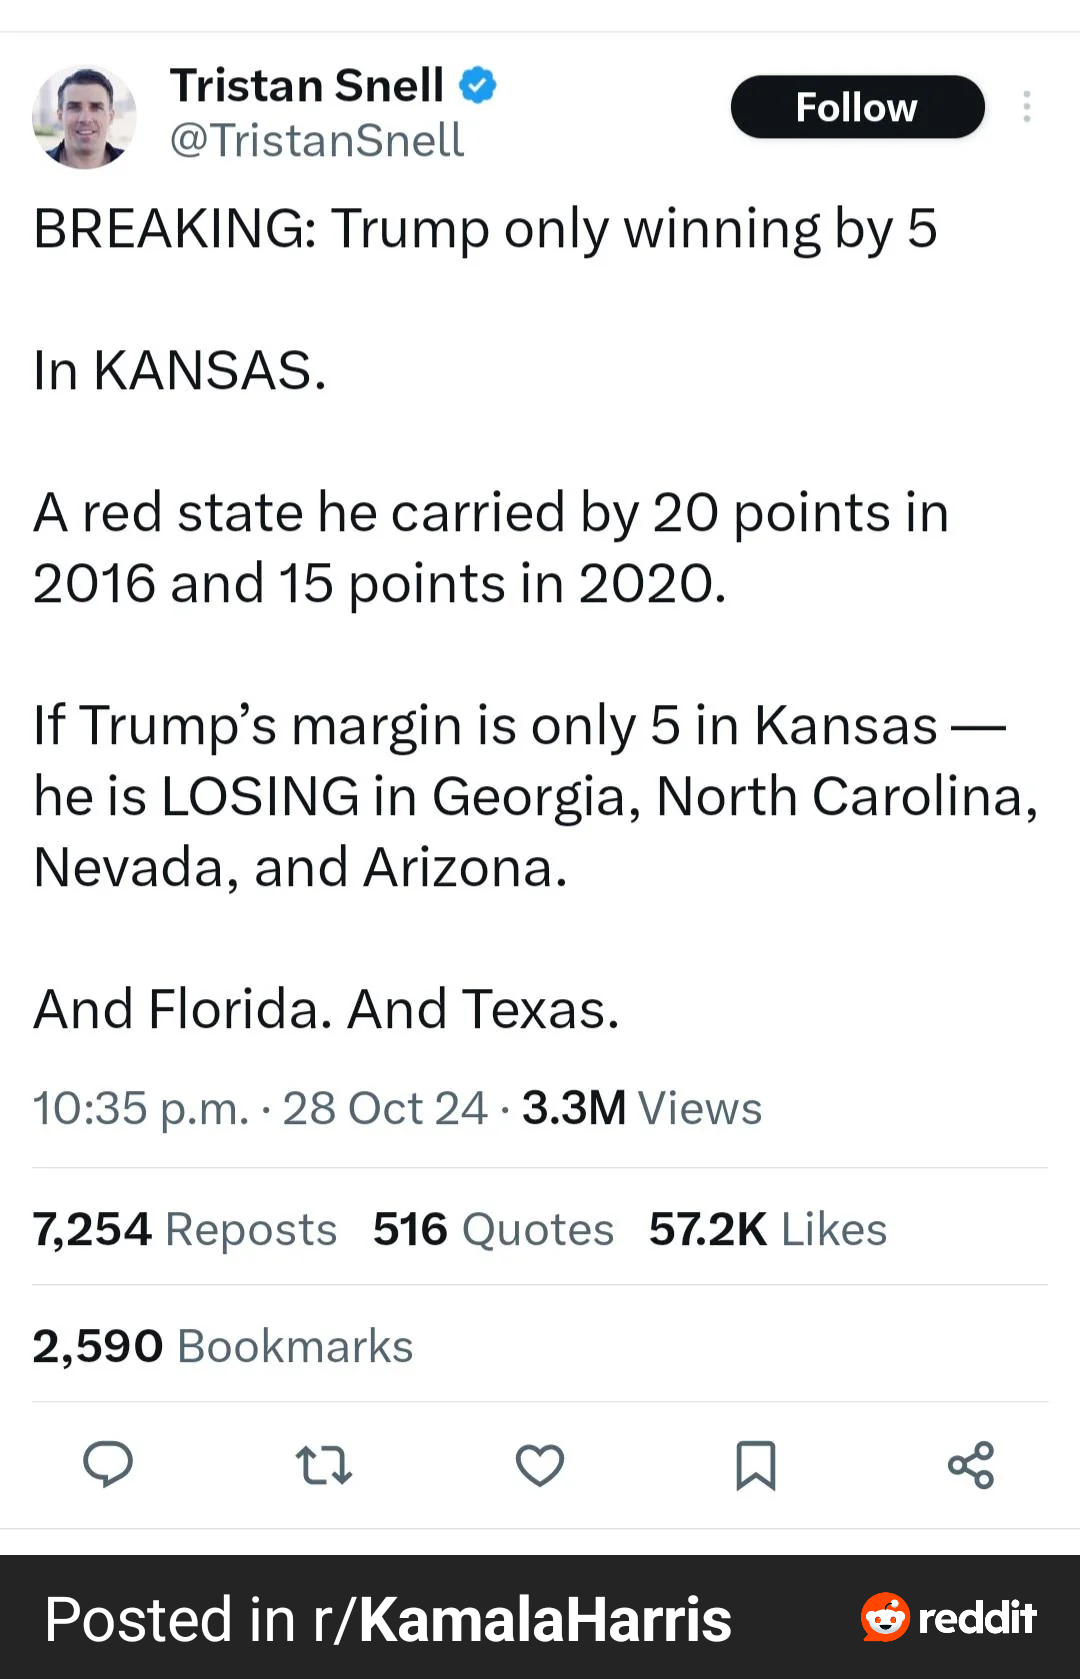Open the 2,590 Bookmarks count
This screenshot has height=1679, width=1080.
coord(223,1346)
